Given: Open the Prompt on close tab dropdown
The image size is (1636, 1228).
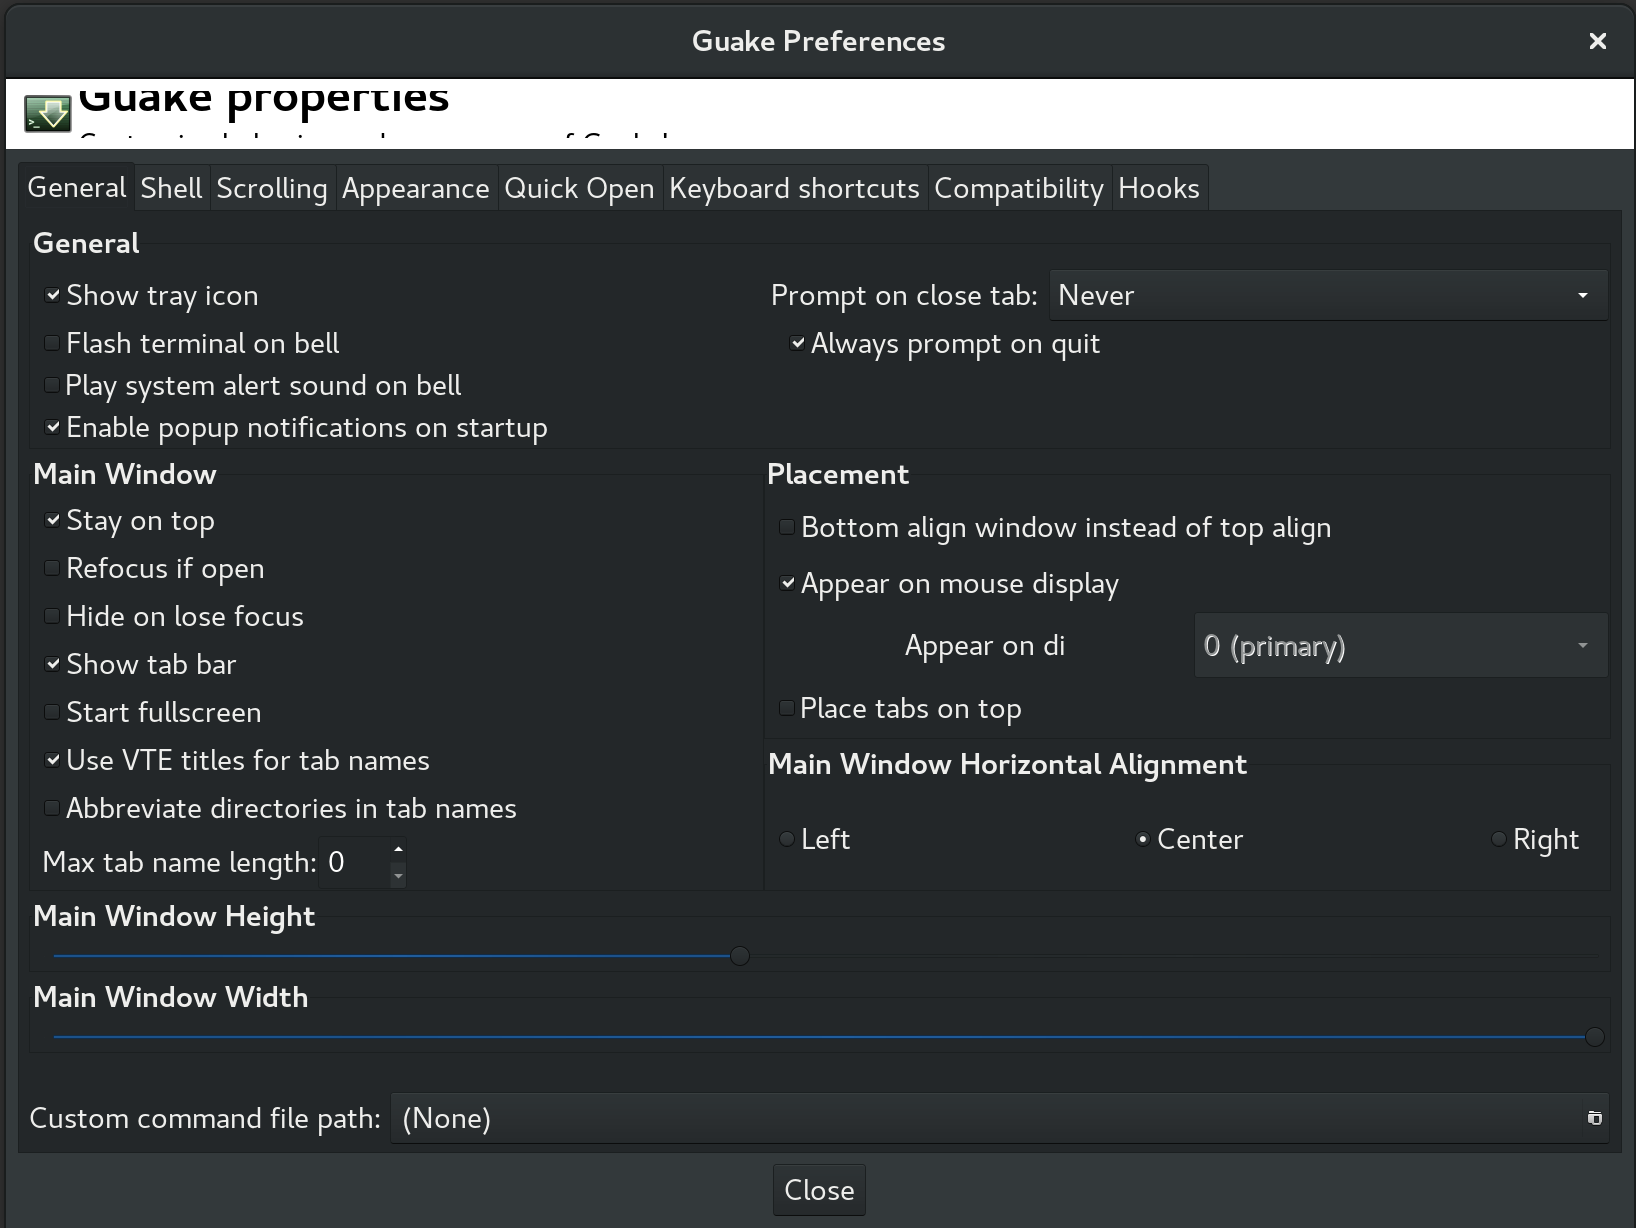Looking at the screenshot, I should point(1327,295).
